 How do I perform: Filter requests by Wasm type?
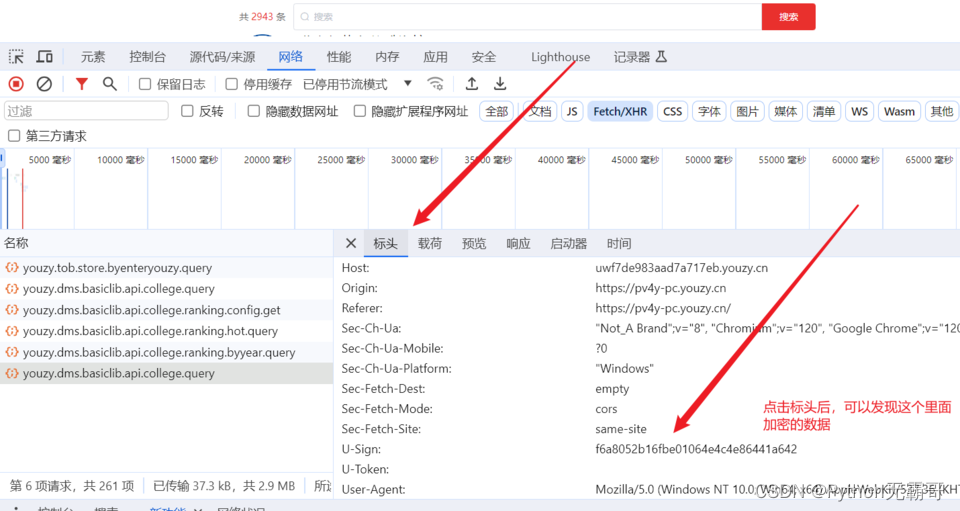point(899,111)
